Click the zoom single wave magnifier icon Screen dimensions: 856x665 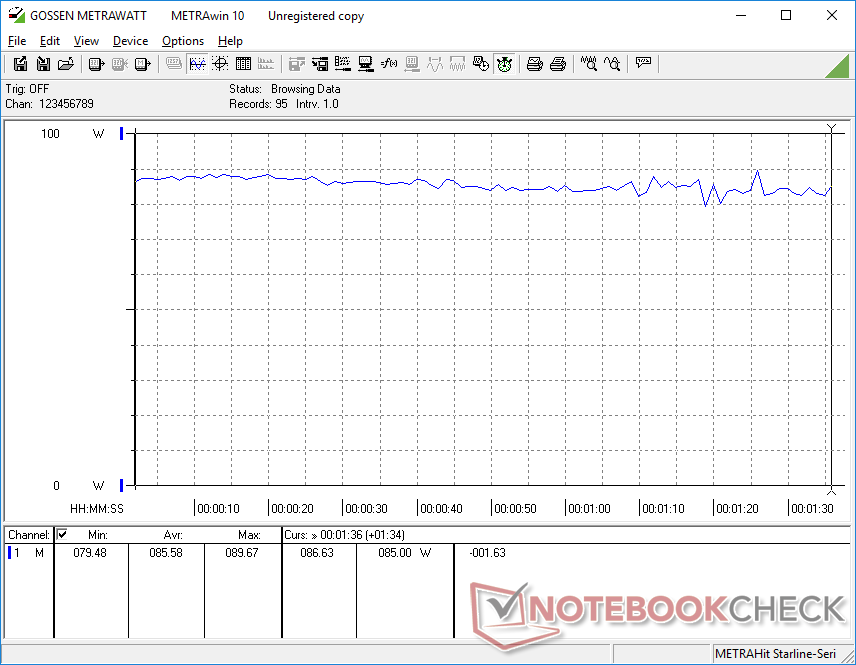coord(611,64)
